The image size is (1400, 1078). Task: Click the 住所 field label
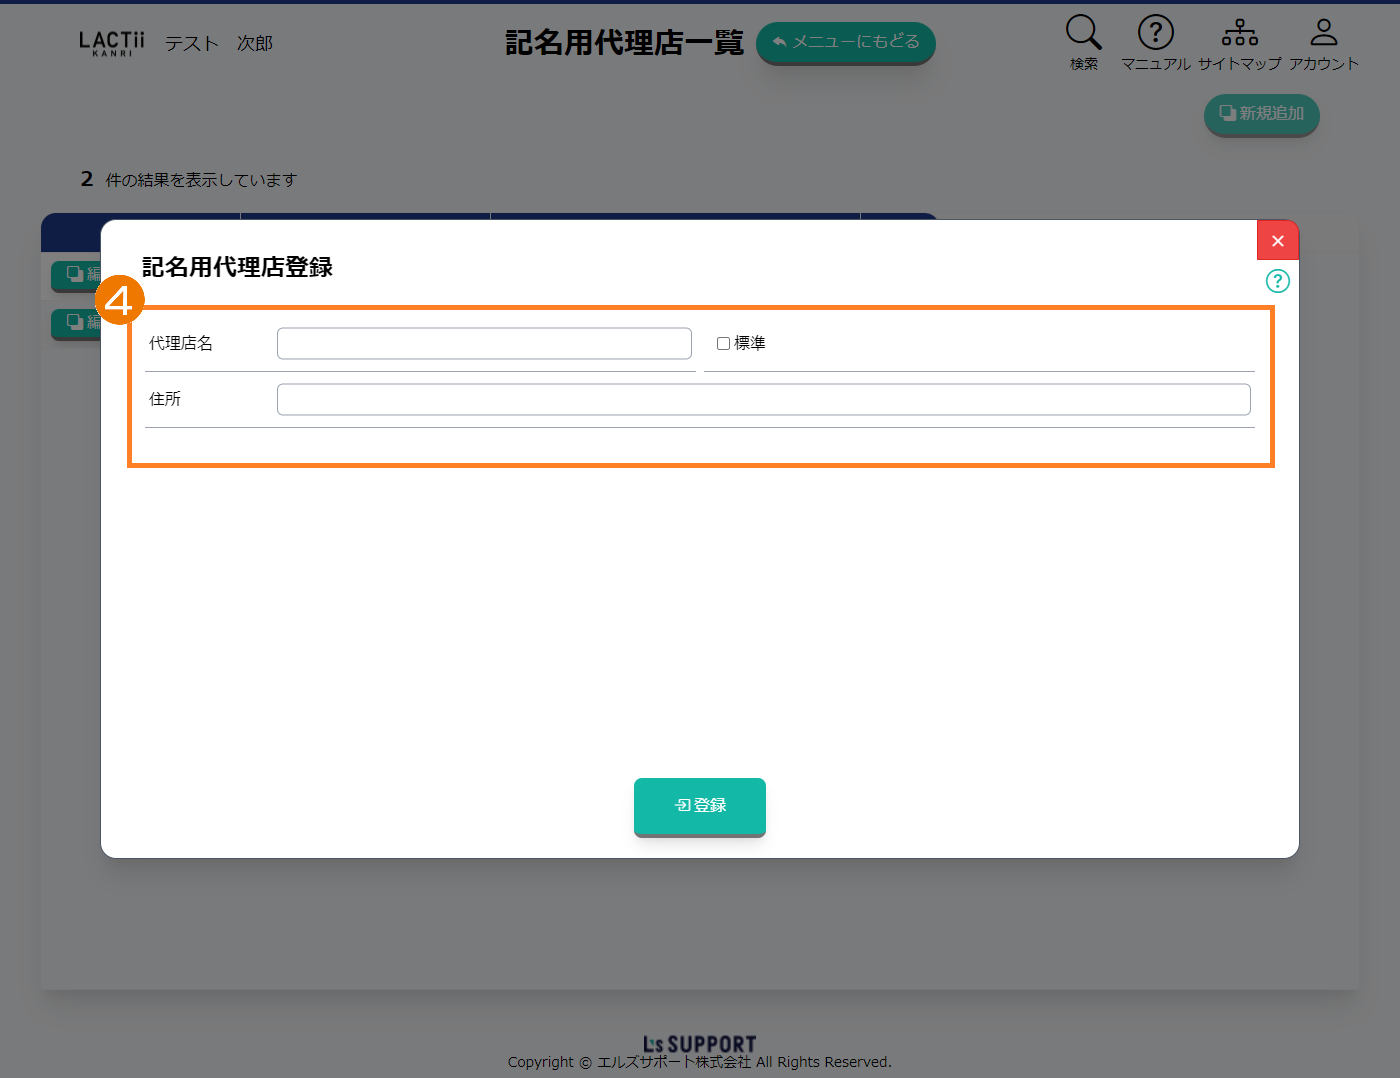coord(165,400)
